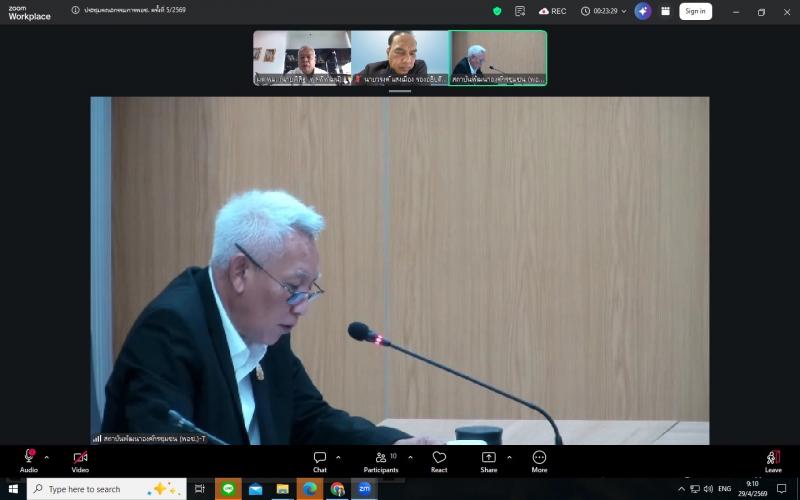Open clock showing 29/4/2569

pos(753,489)
